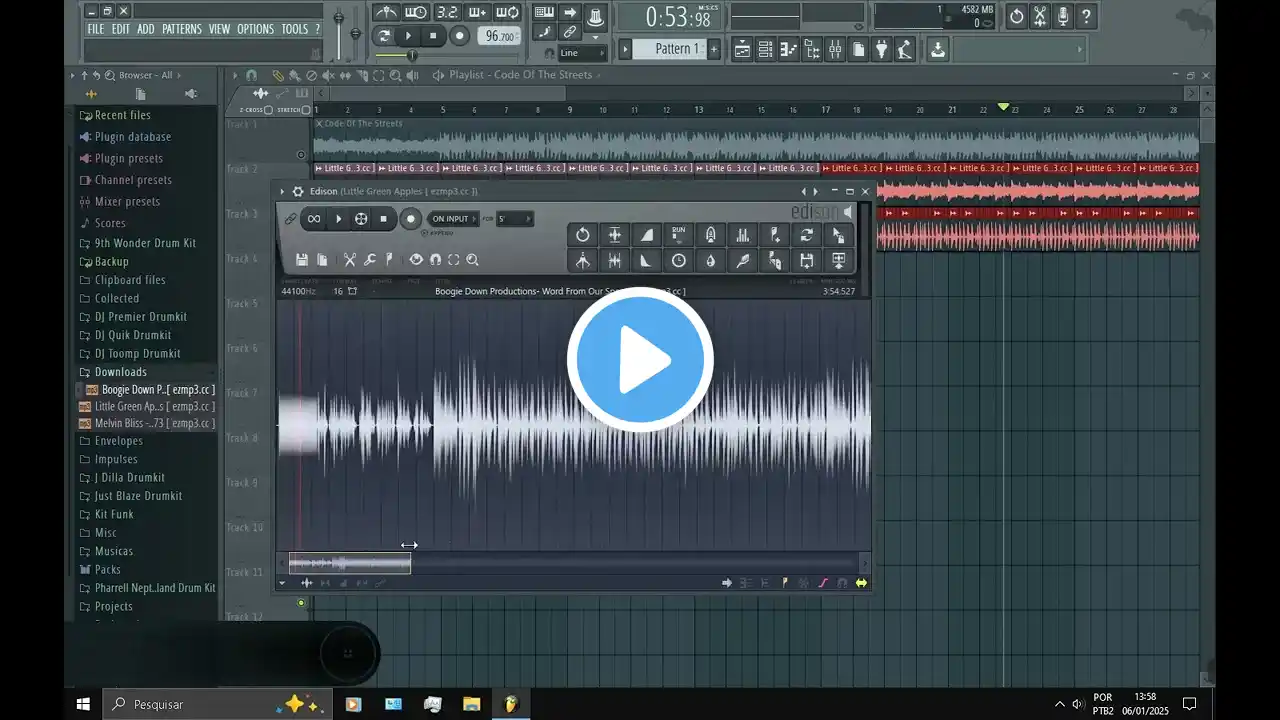Open the OPTIONS menu
The height and width of the screenshot is (720, 1280).
pos(255,29)
